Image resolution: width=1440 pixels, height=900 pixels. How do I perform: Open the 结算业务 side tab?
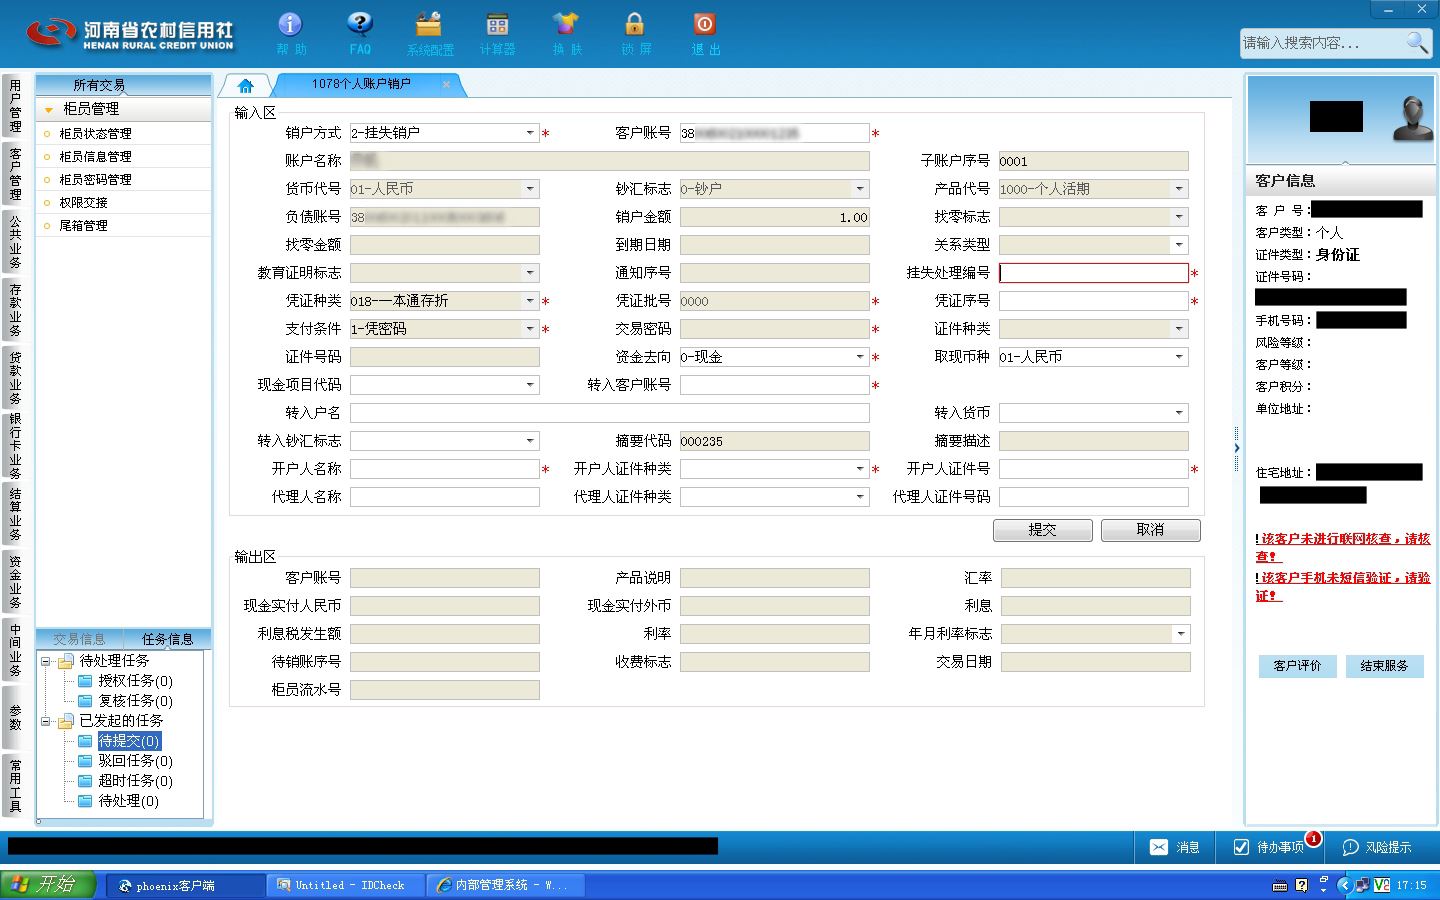pyautogui.click(x=15, y=513)
